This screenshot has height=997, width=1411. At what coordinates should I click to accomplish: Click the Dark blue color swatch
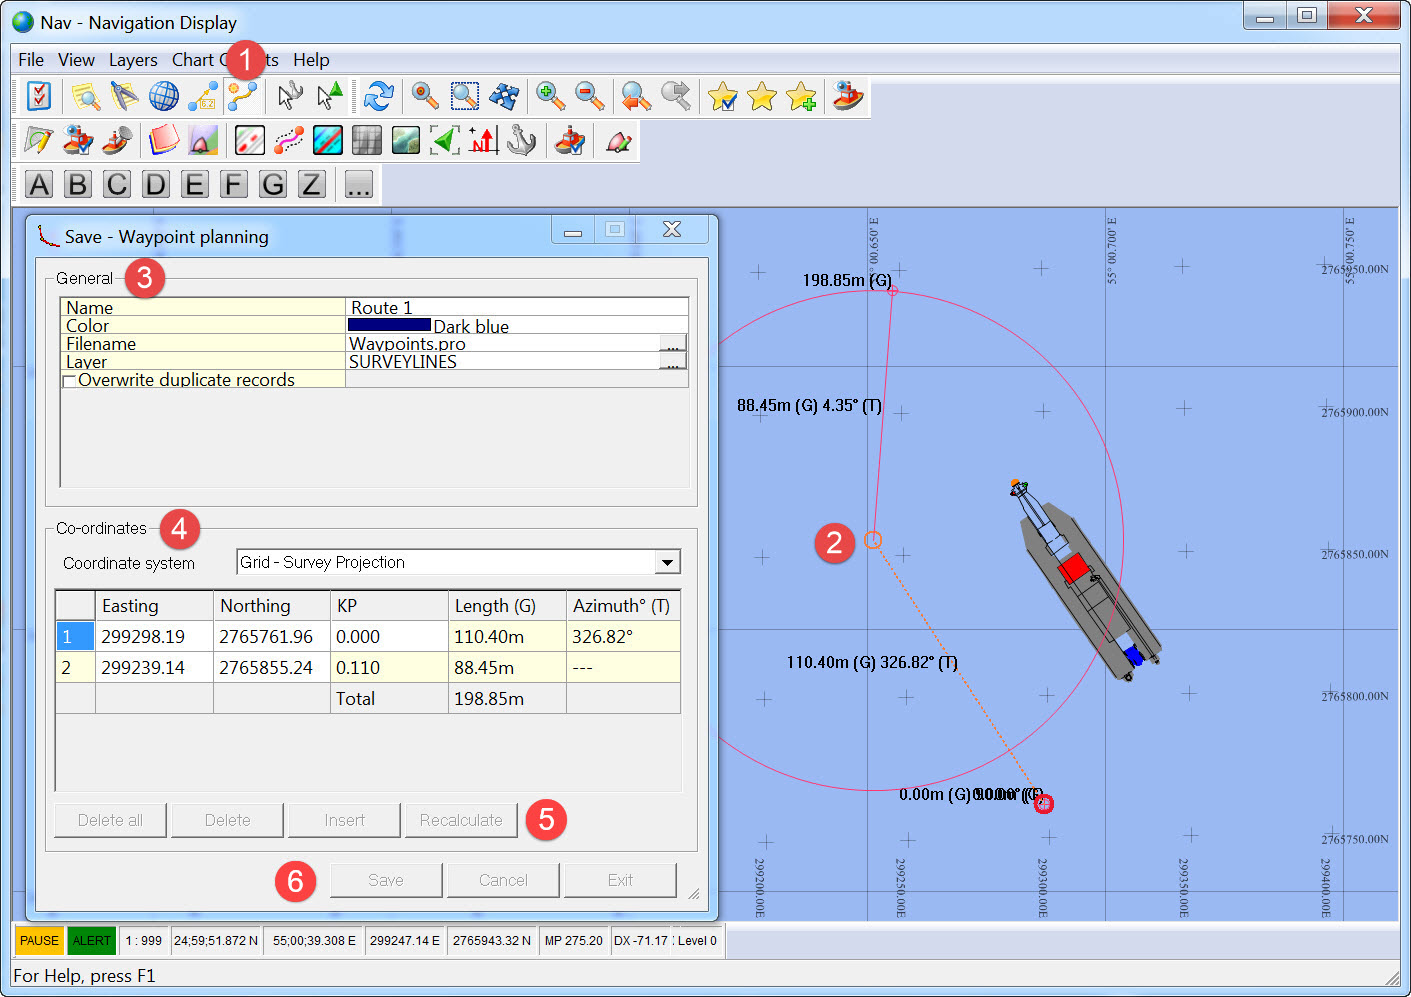[x=389, y=325]
